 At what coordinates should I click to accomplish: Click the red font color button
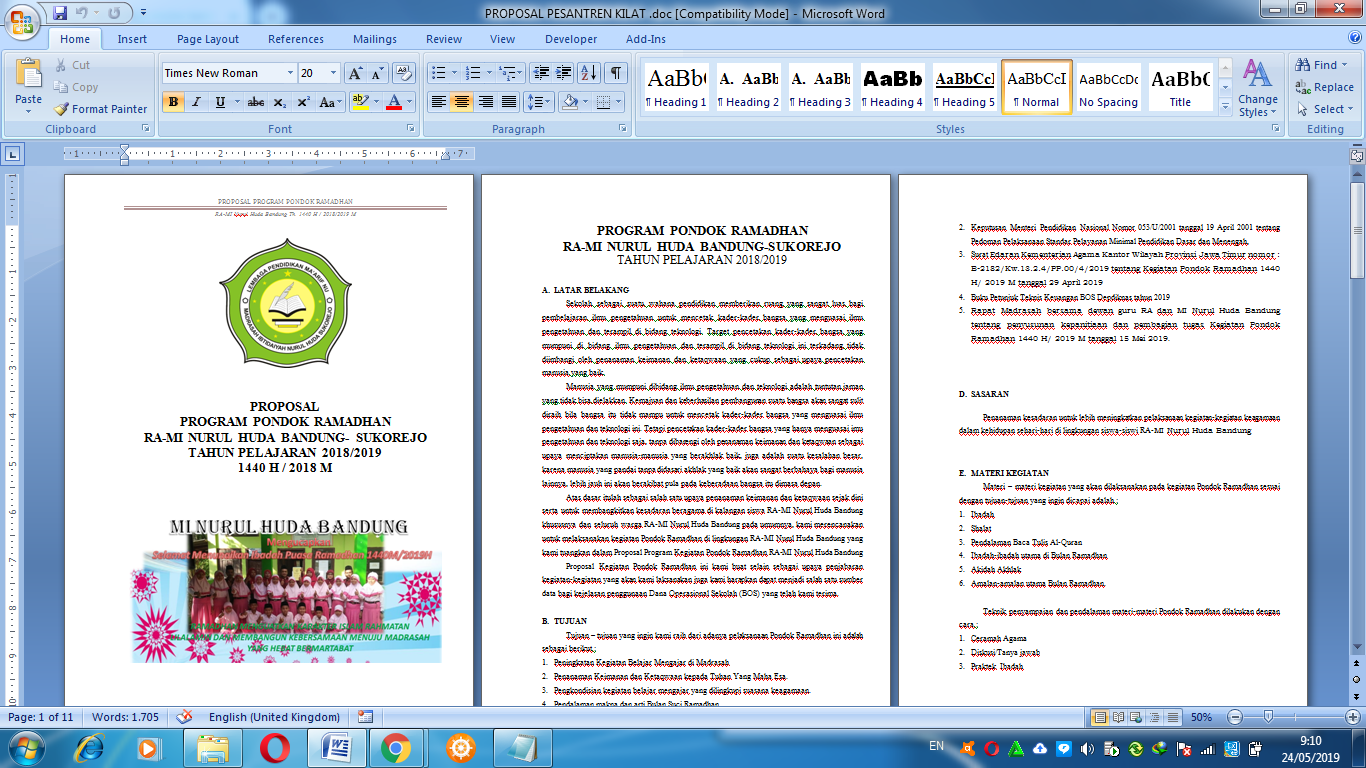[x=394, y=102]
